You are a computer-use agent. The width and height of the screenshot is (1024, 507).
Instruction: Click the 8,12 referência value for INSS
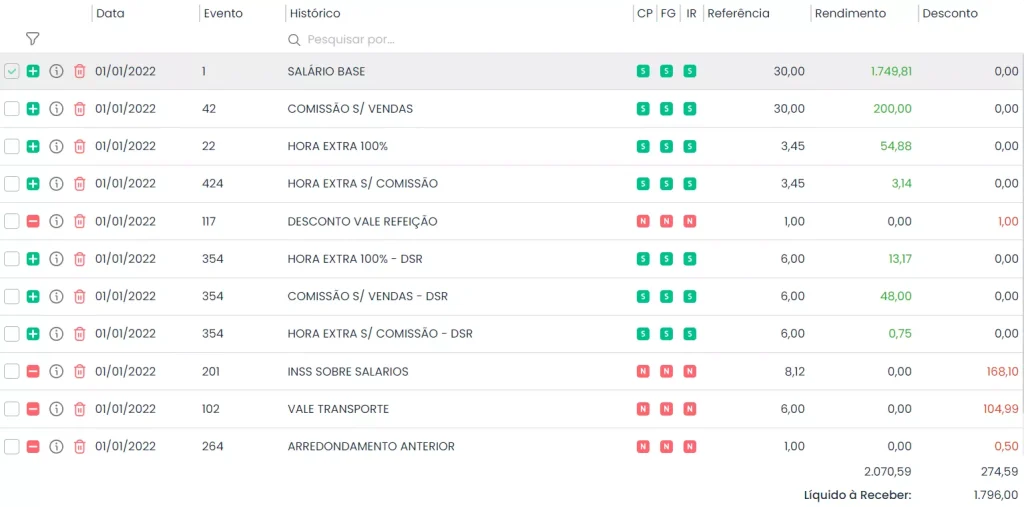[x=793, y=372]
